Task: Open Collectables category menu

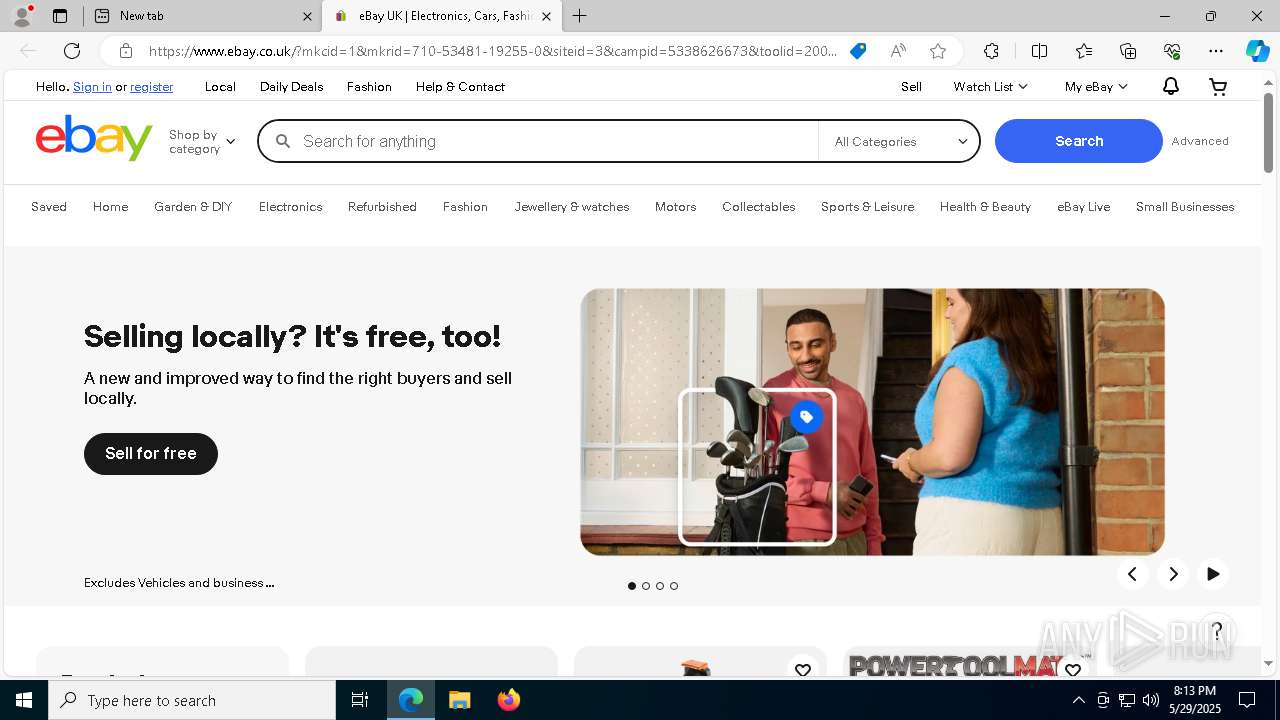Action: pos(758,207)
